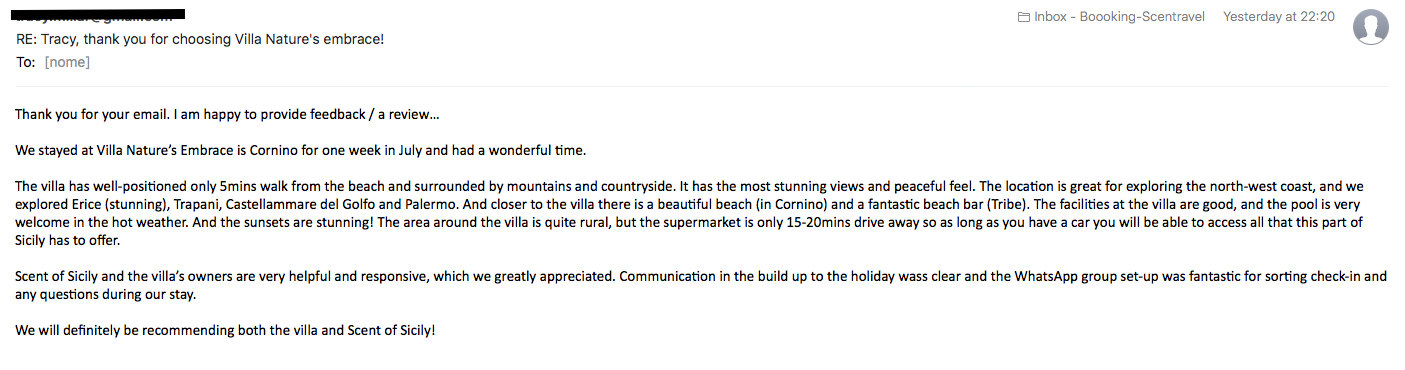1405x370 pixels.
Task: Click the mailbox folder icon beside Inbox
Action: click(x=1023, y=17)
